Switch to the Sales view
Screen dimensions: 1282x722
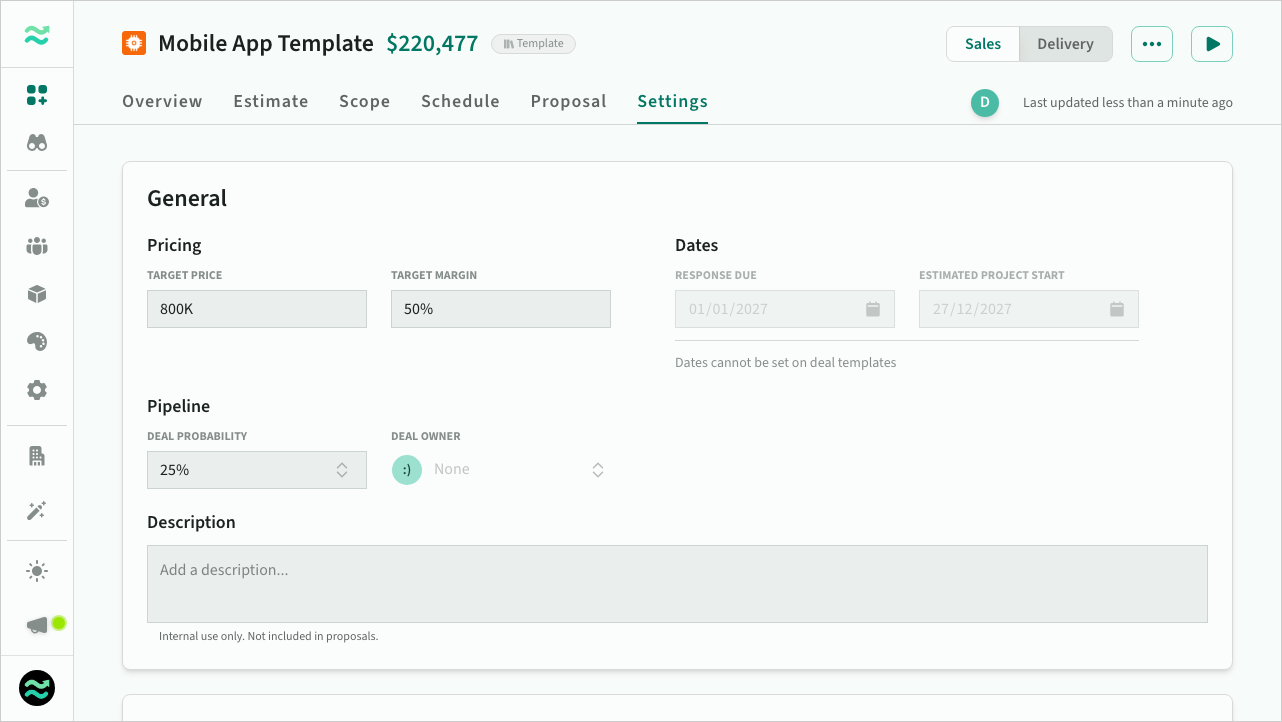coord(982,44)
